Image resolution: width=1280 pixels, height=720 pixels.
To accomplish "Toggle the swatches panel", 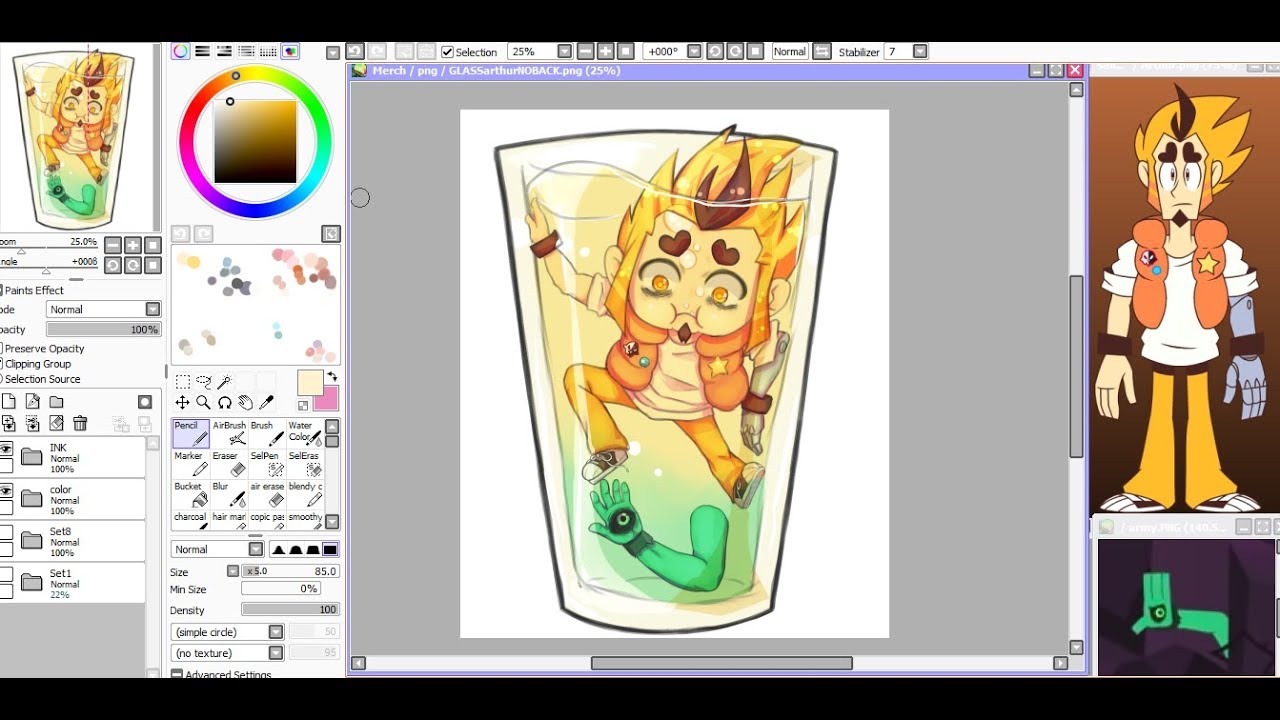I will 268,52.
